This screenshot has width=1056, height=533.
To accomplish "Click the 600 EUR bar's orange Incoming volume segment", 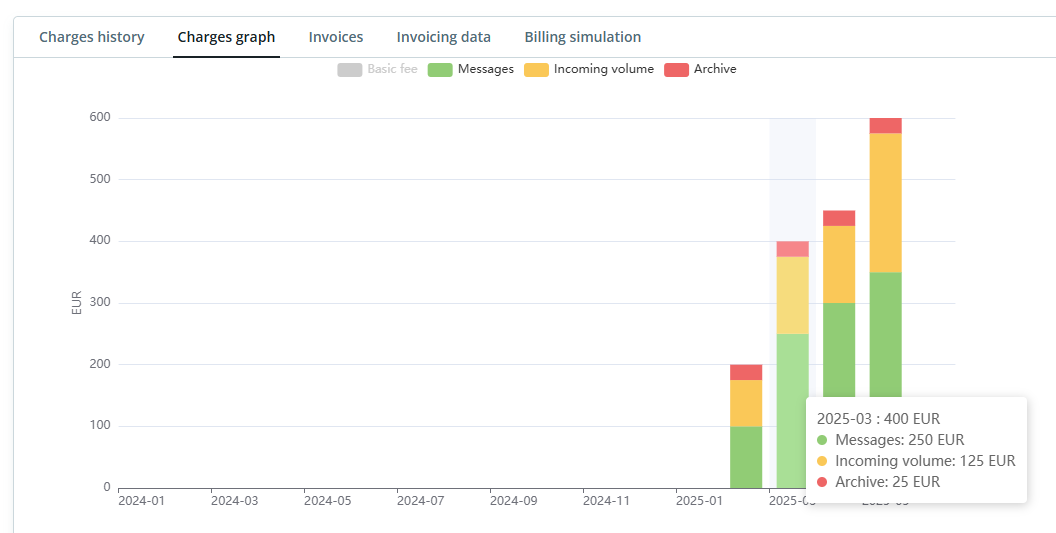I will (886, 203).
